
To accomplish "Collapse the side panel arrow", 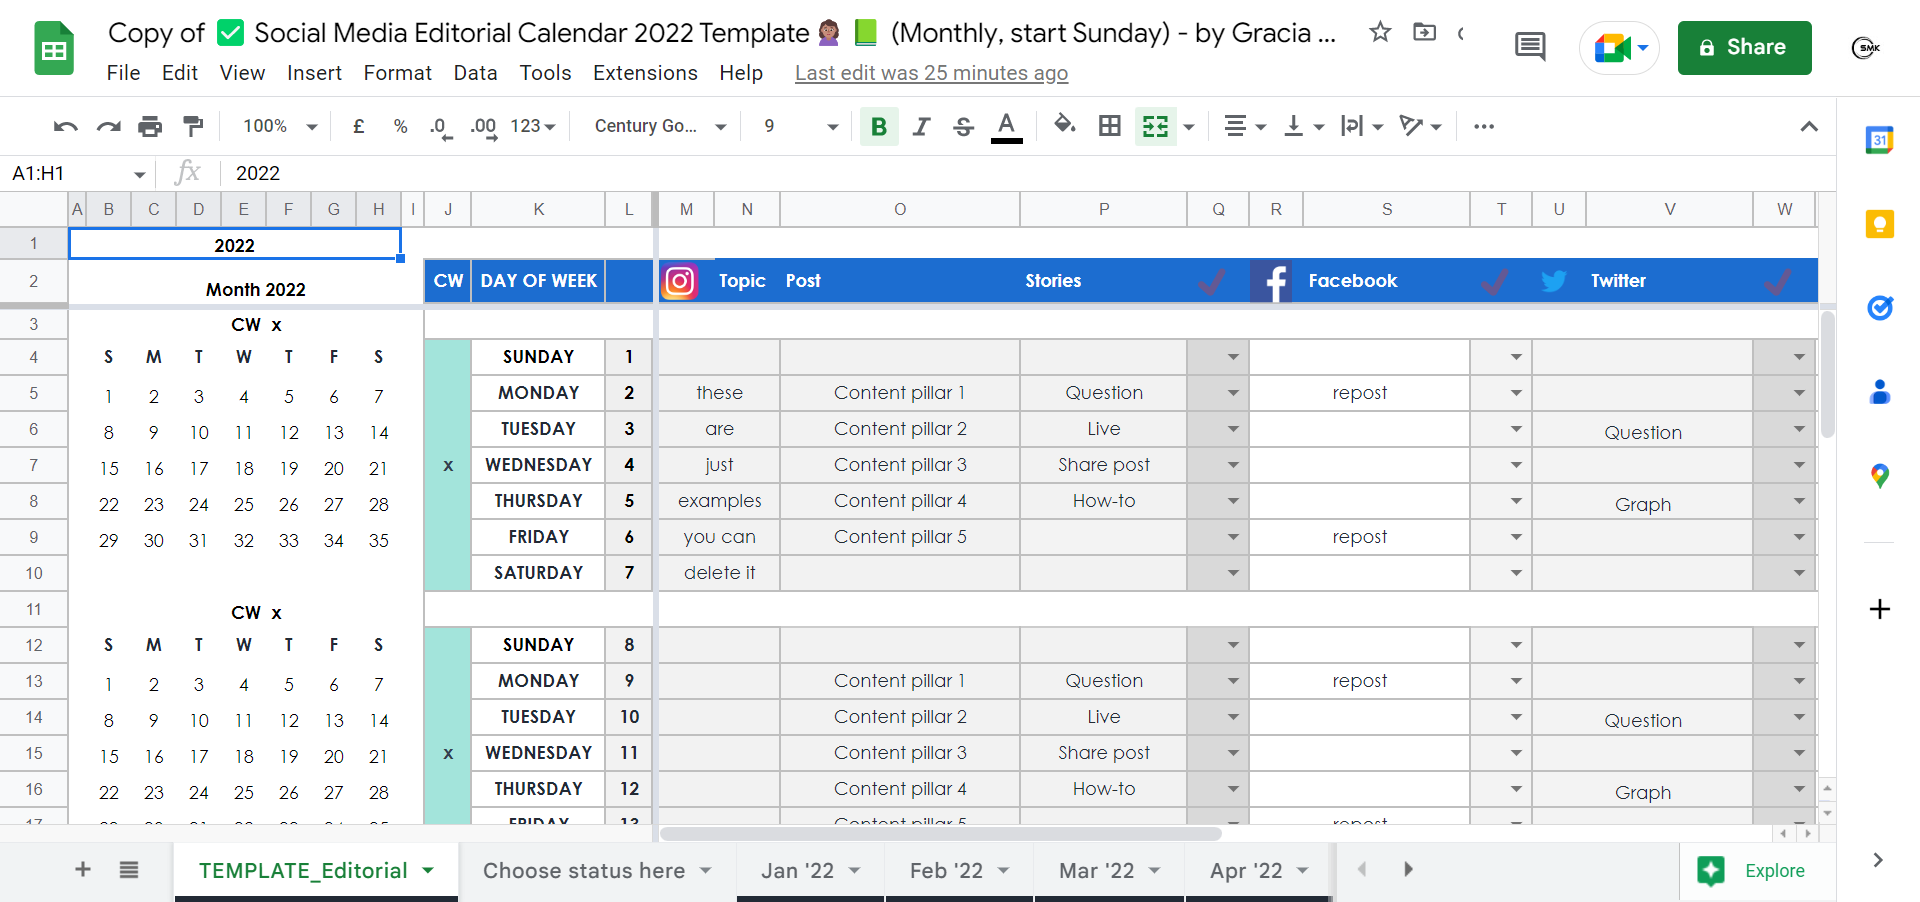I will pyautogui.click(x=1878, y=860).
